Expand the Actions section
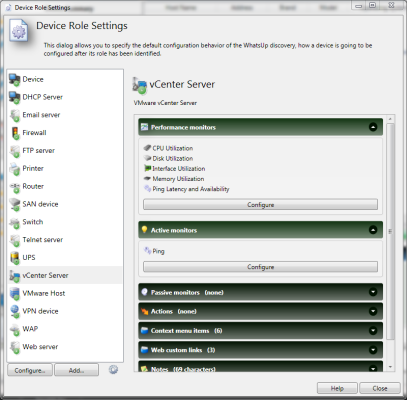 (x=373, y=311)
